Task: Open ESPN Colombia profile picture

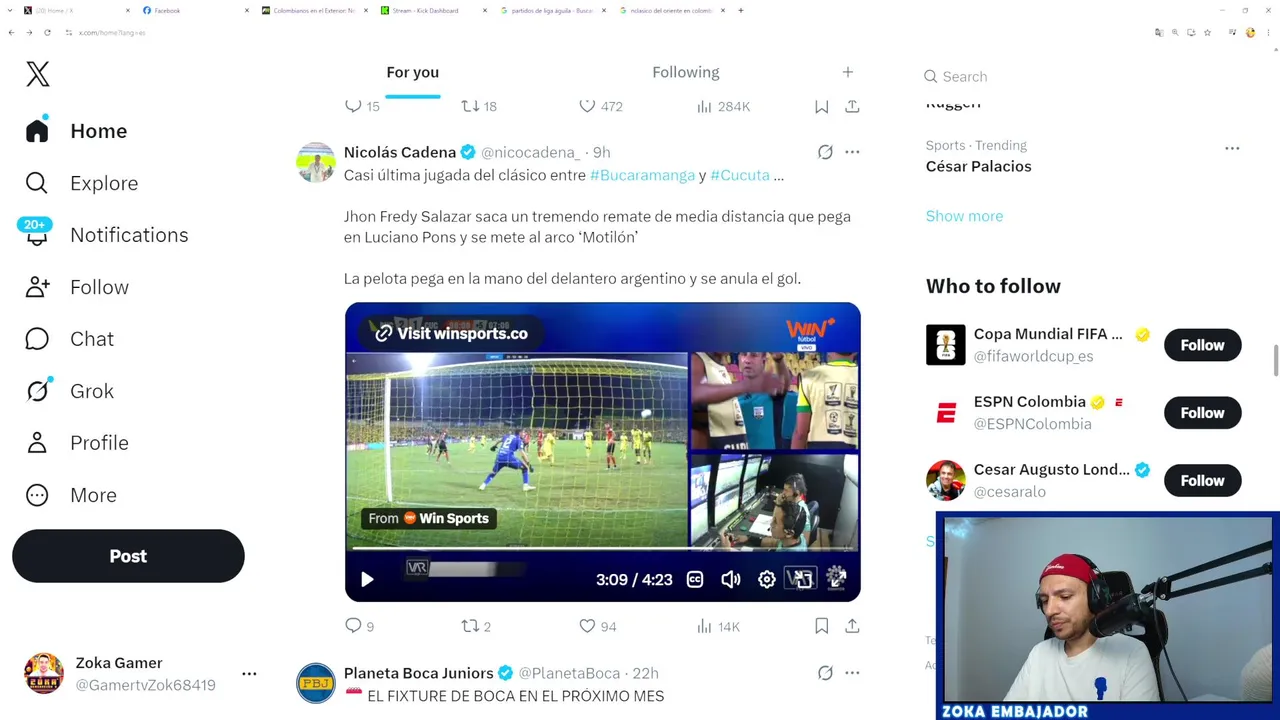Action: pos(945,413)
